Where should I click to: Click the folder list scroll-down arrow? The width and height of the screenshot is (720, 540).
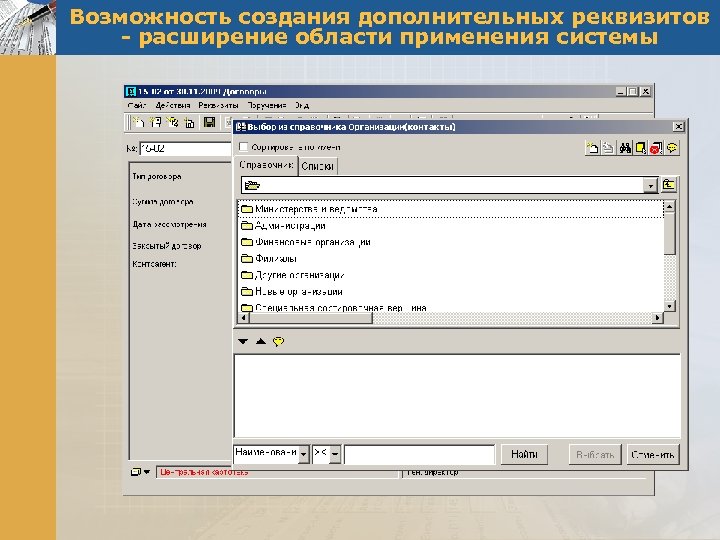pos(669,306)
